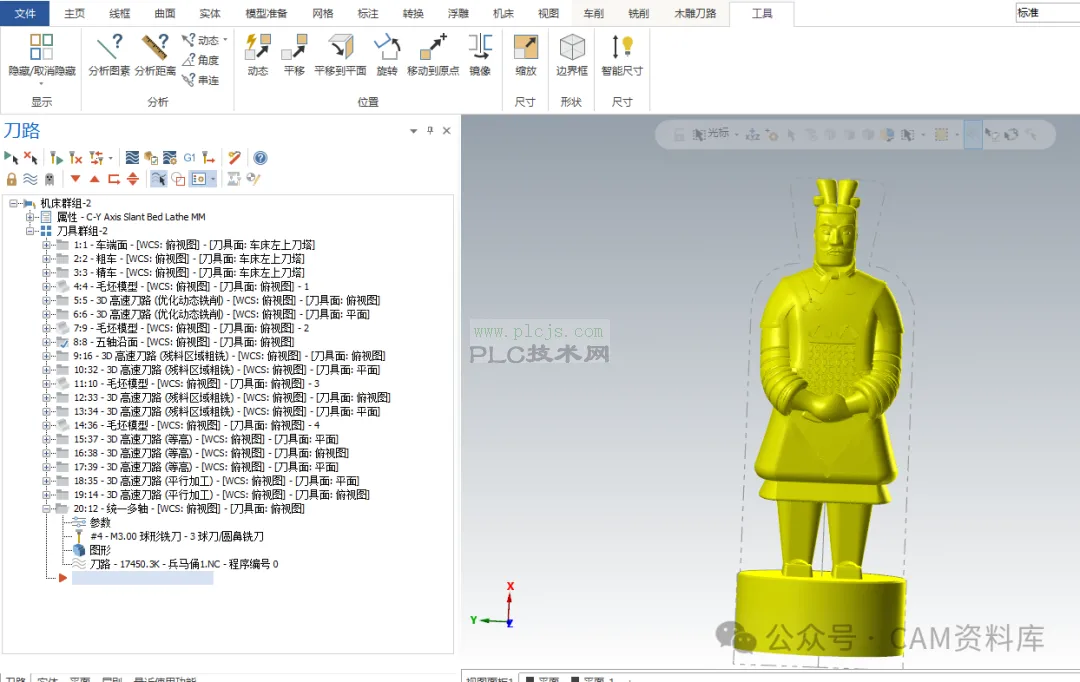Image resolution: width=1080 pixels, height=682 pixels.
Task: Switch to the 铣削 milling tab
Action: click(638, 13)
